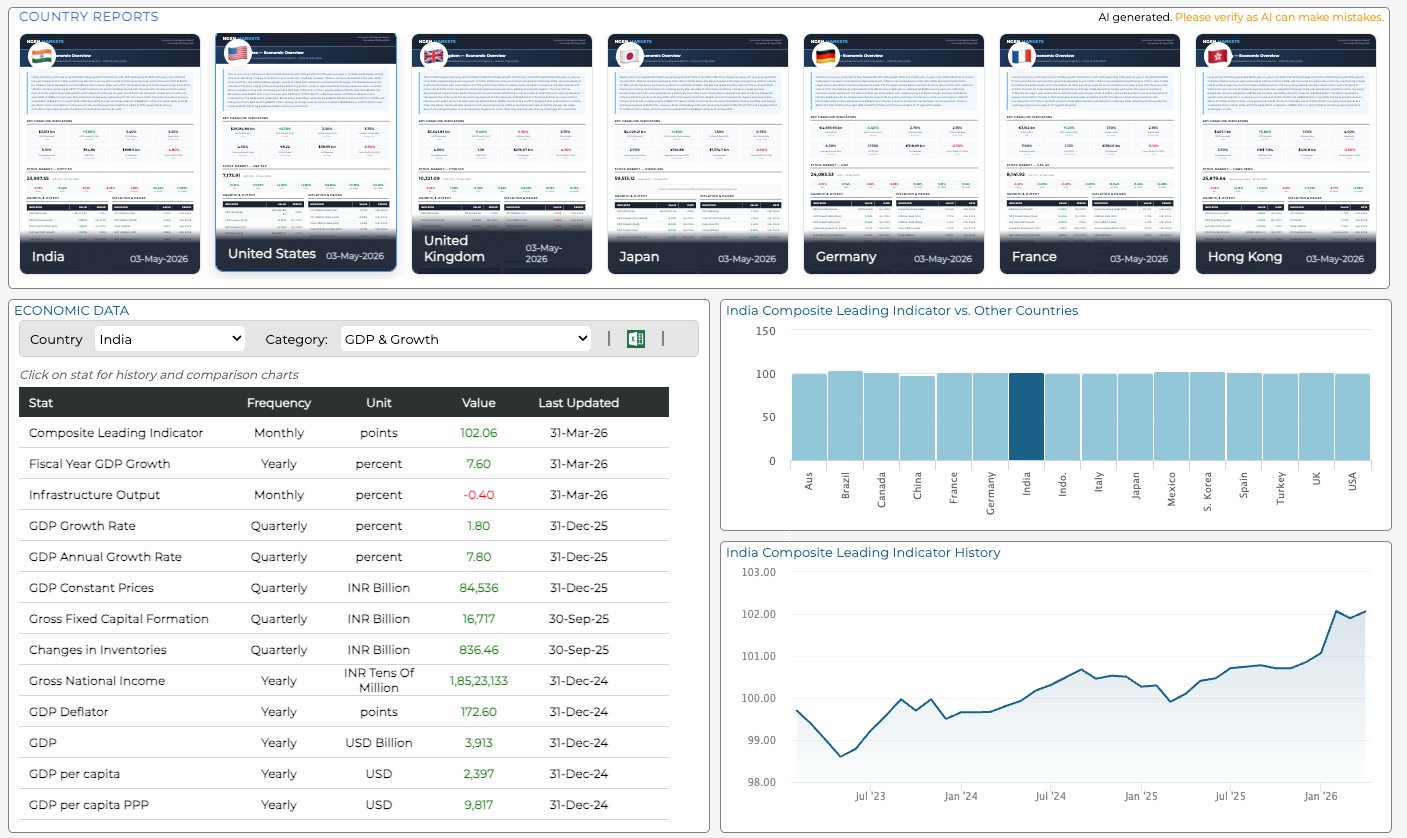Open the United States country report card
Screen dimensions: 1407x838
point(306,152)
